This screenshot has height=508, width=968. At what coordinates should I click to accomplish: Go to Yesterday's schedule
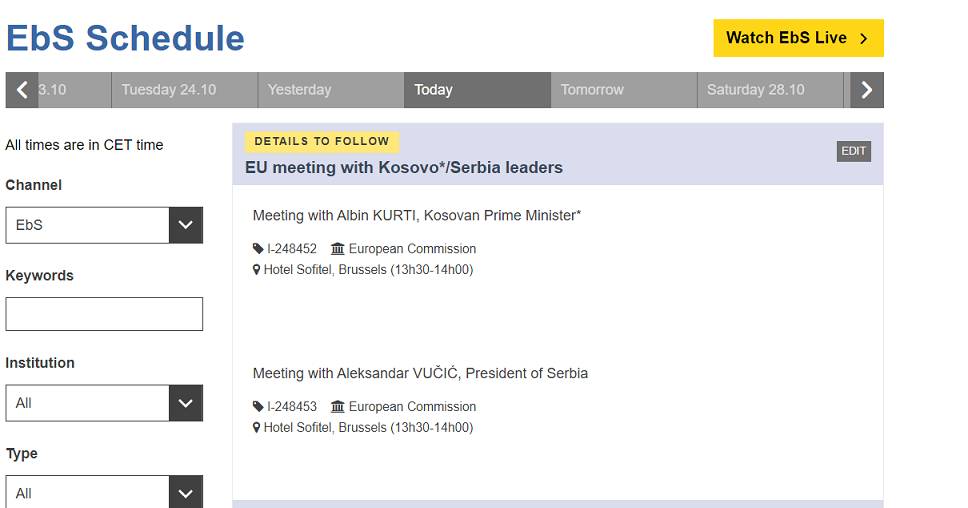coord(331,90)
